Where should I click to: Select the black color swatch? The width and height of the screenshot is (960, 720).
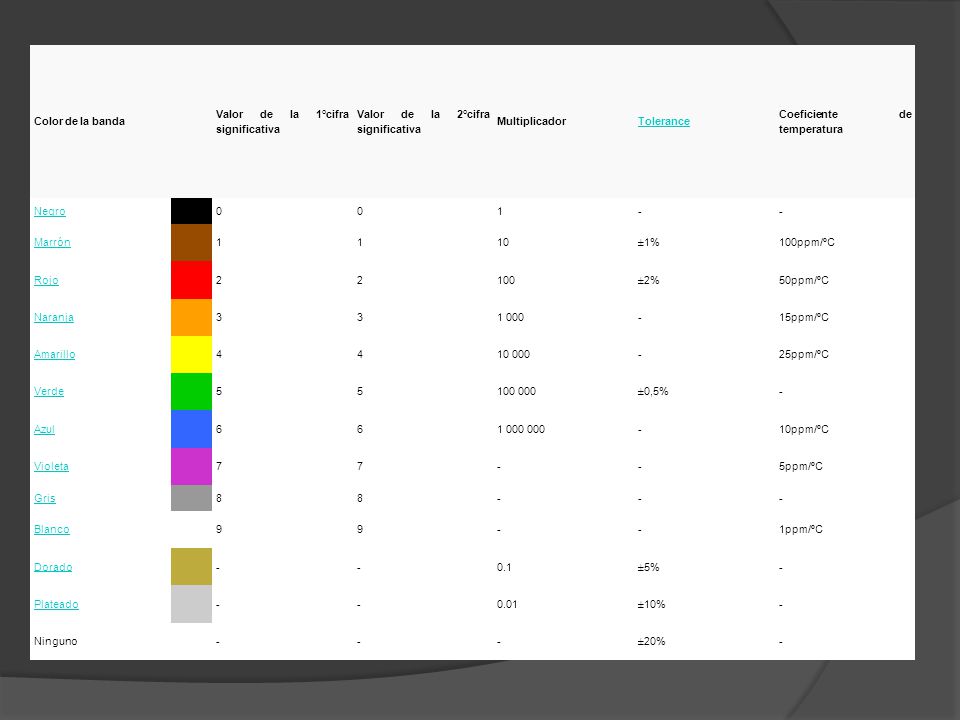pos(192,211)
